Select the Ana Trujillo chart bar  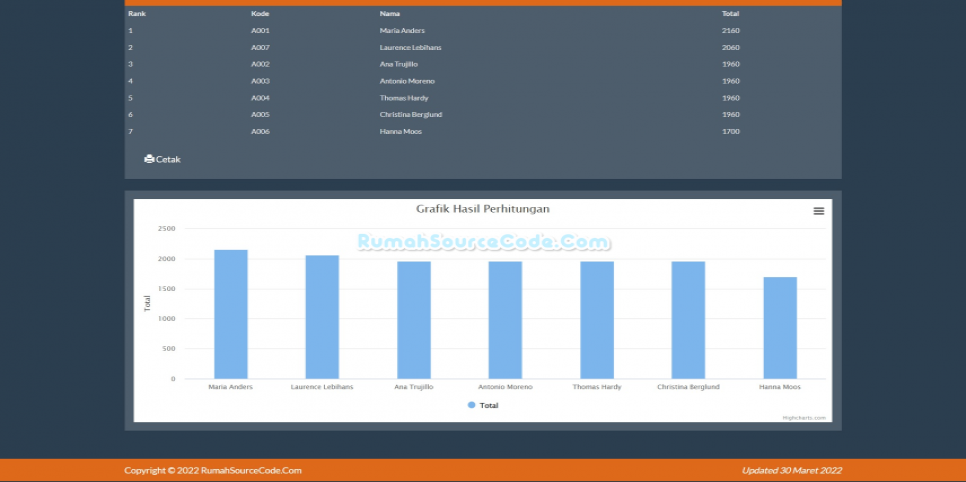point(414,319)
